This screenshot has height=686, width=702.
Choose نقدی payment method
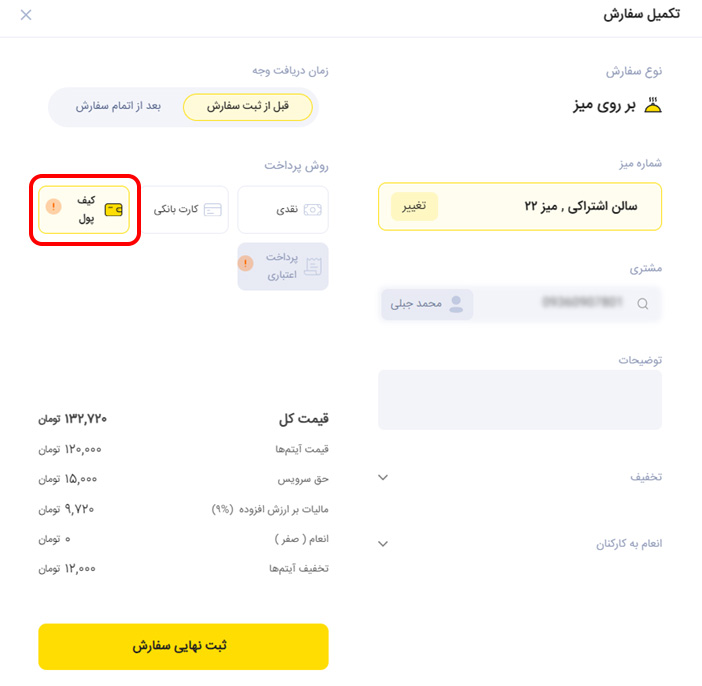coord(283,210)
